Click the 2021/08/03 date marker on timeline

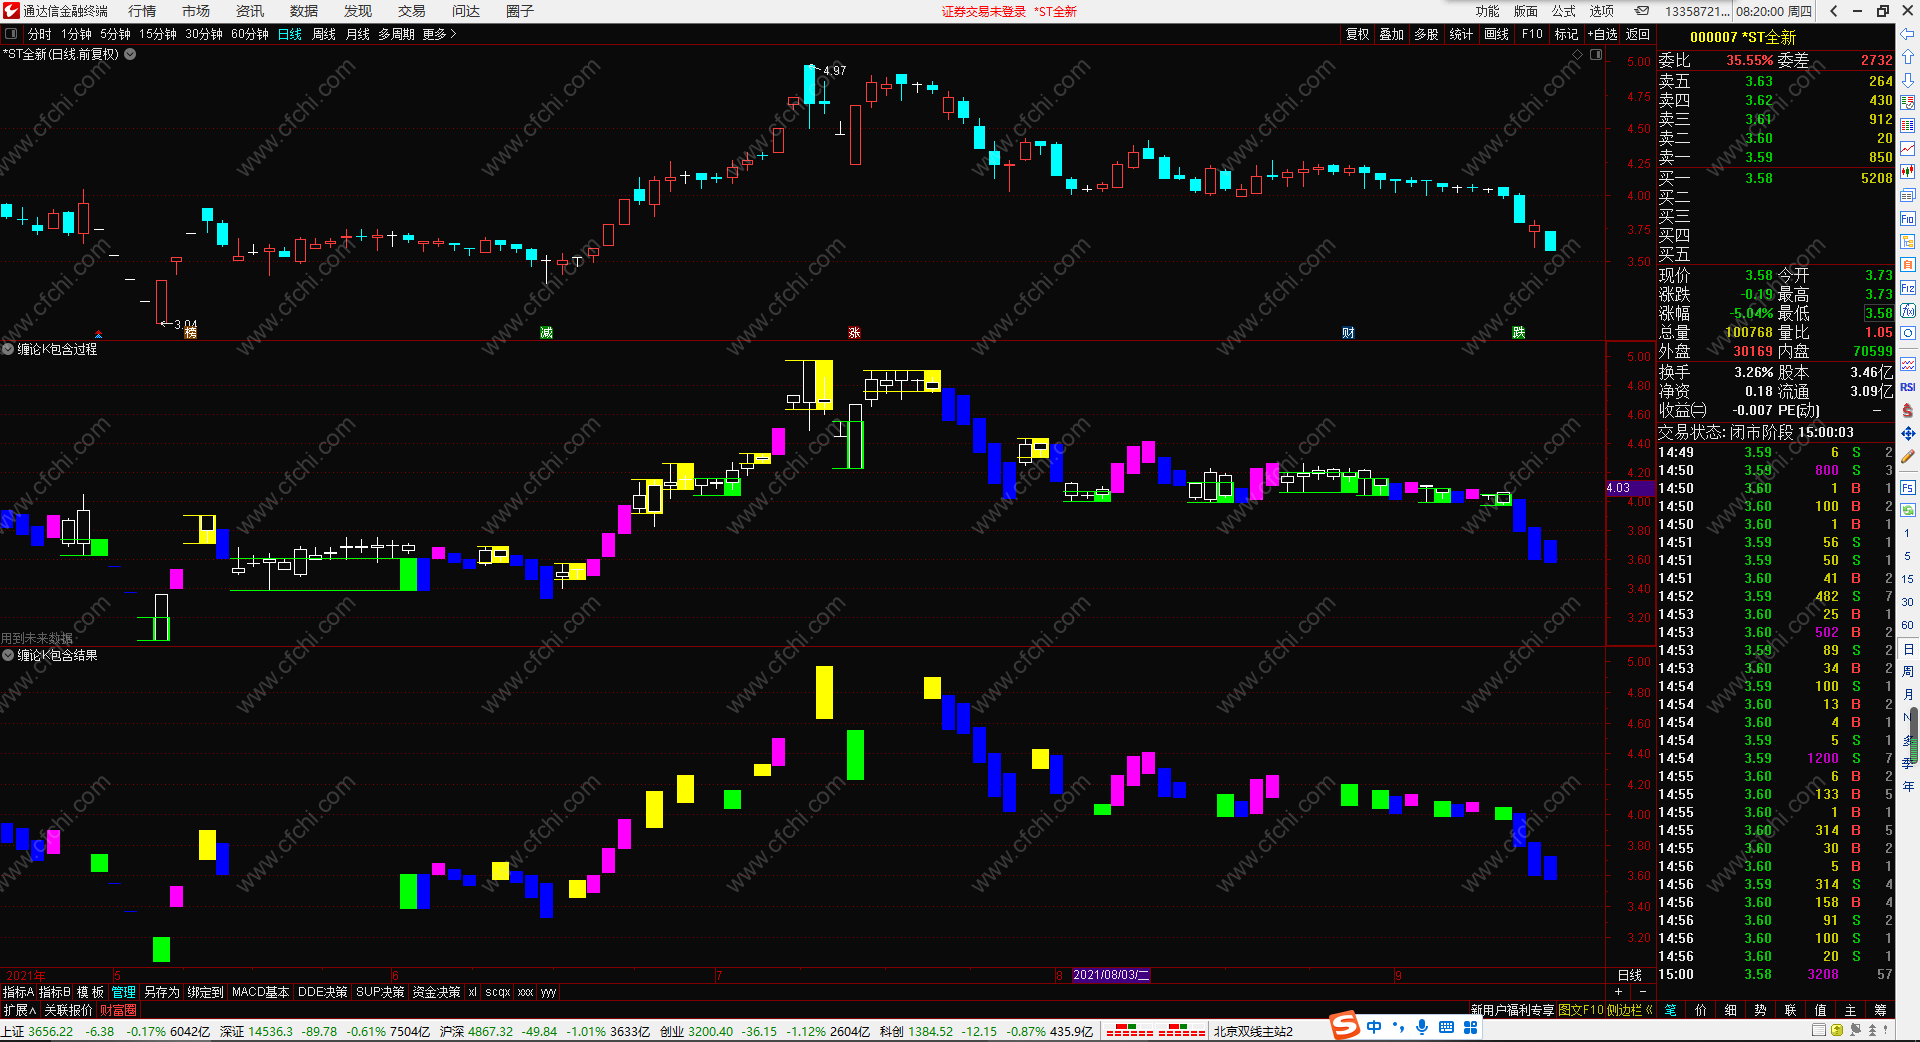pos(1111,975)
